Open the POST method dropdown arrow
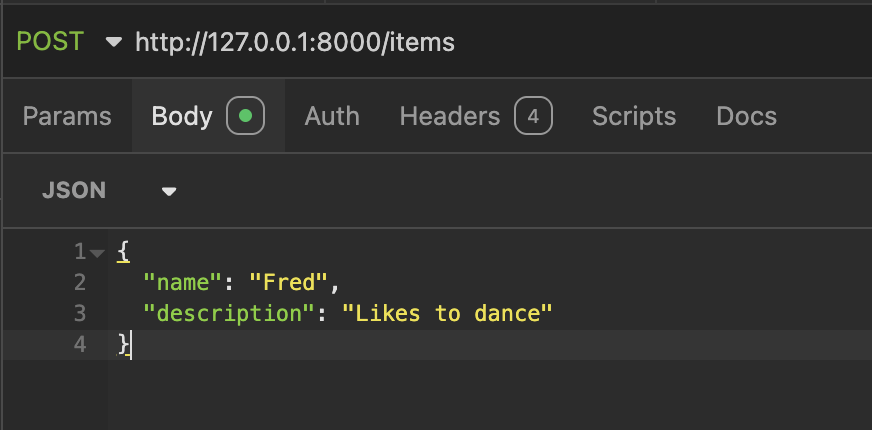Image resolution: width=872 pixels, height=430 pixels. coord(113,42)
